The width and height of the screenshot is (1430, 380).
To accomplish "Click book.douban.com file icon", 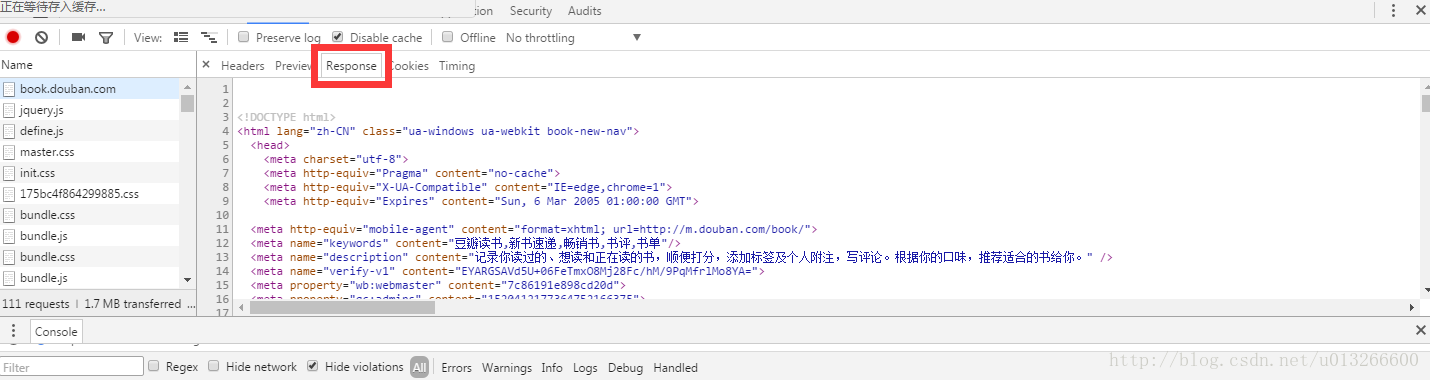I will [9, 89].
